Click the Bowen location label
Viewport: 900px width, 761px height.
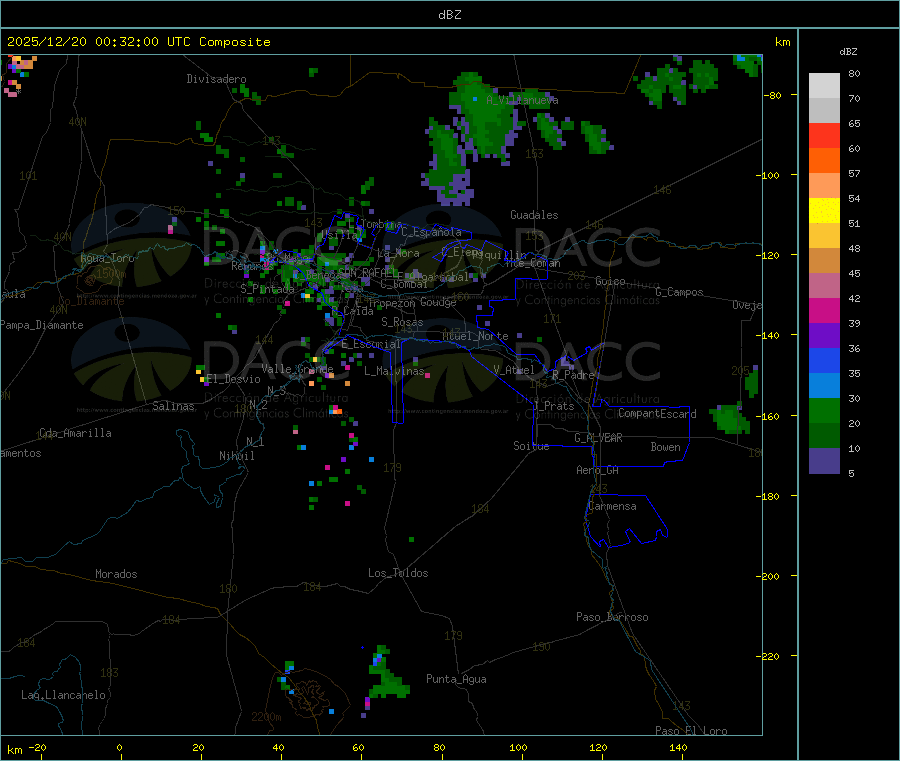pos(665,447)
